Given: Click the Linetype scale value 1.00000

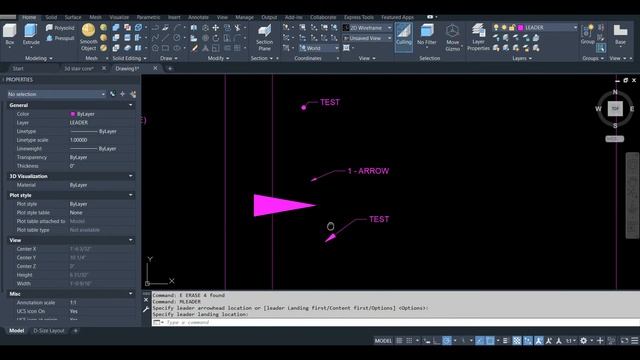Looking at the screenshot, I should [x=78, y=140].
